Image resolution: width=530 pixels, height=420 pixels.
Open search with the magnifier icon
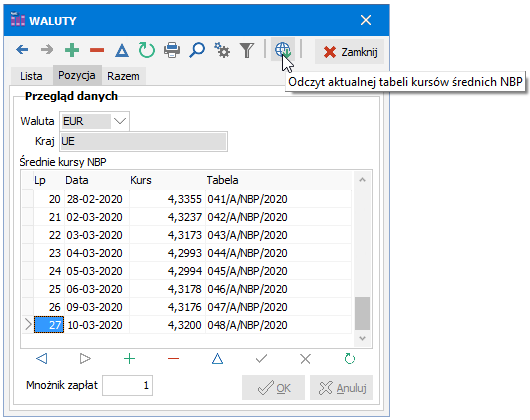tap(197, 50)
